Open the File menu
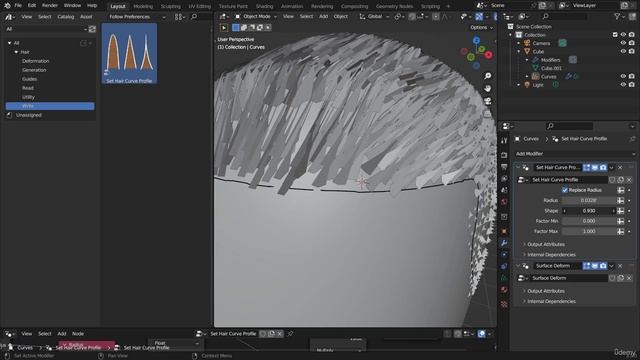Image resolution: width=640 pixels, height=360 pixels. click(18, 6)
